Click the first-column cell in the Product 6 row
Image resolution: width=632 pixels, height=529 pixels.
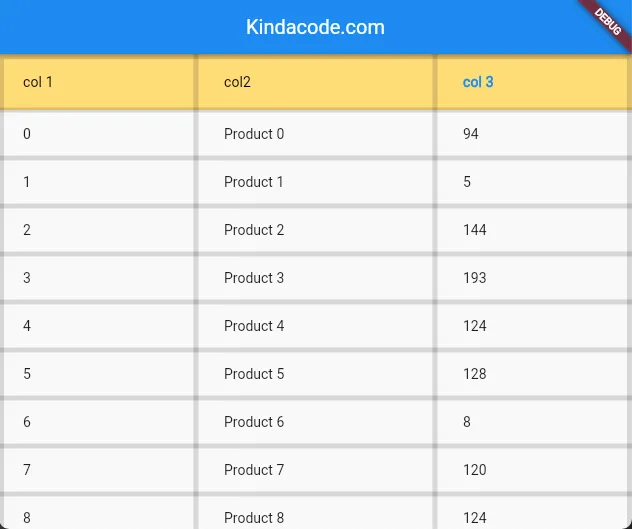point(27,422)
